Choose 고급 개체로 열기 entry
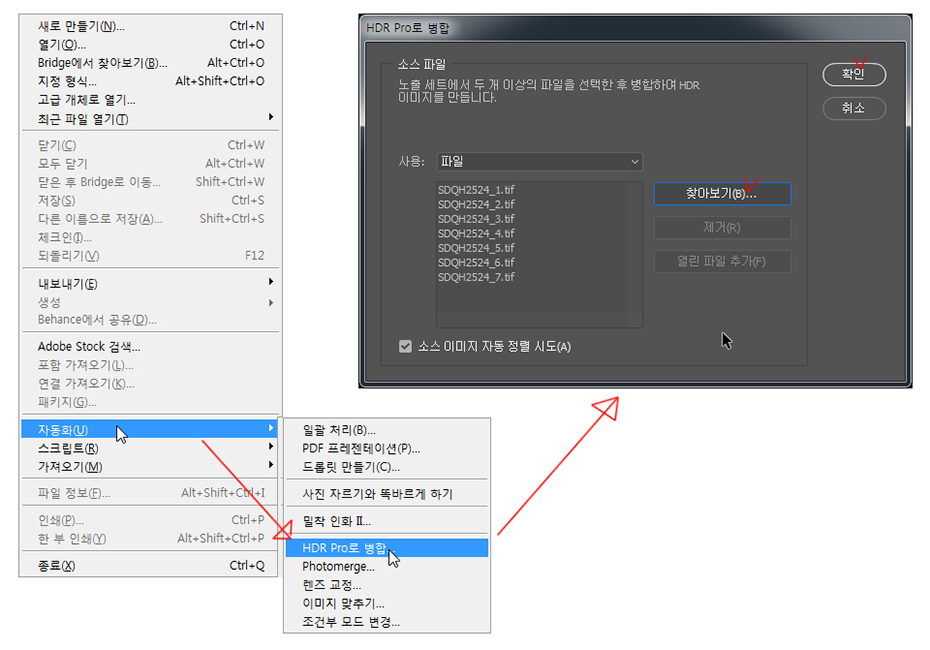This screenshot has width=930, height=650. pos(151,100)
